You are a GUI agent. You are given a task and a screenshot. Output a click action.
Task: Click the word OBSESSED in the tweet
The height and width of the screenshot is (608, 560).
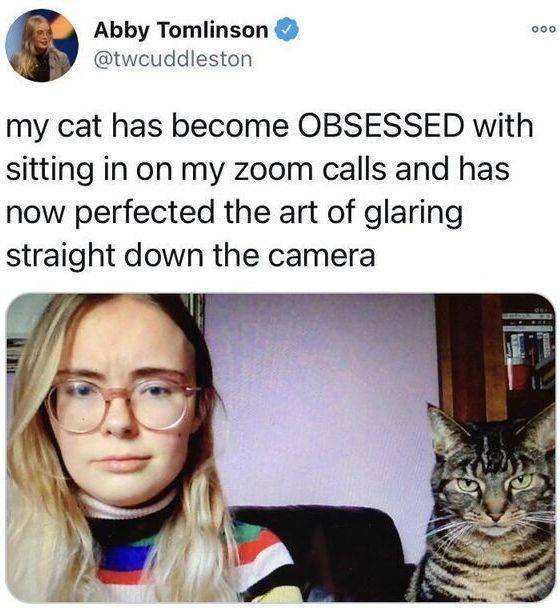pos(380,126)
